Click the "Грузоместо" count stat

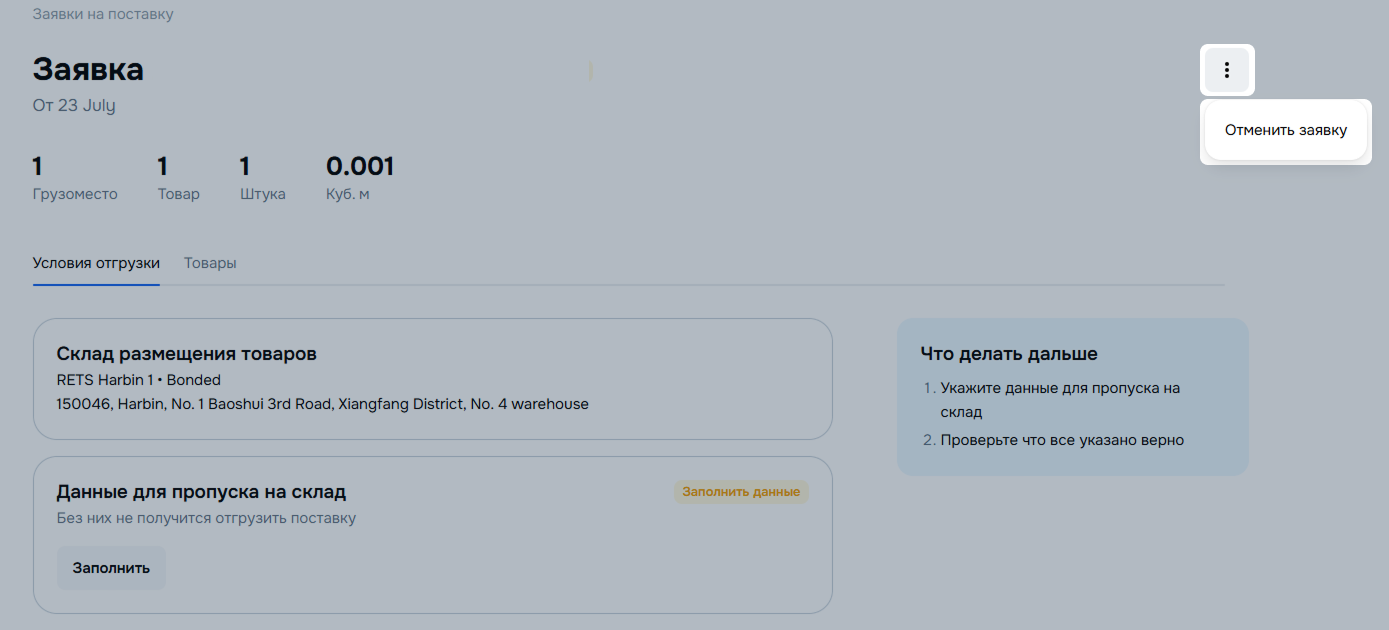pos(75,180)
